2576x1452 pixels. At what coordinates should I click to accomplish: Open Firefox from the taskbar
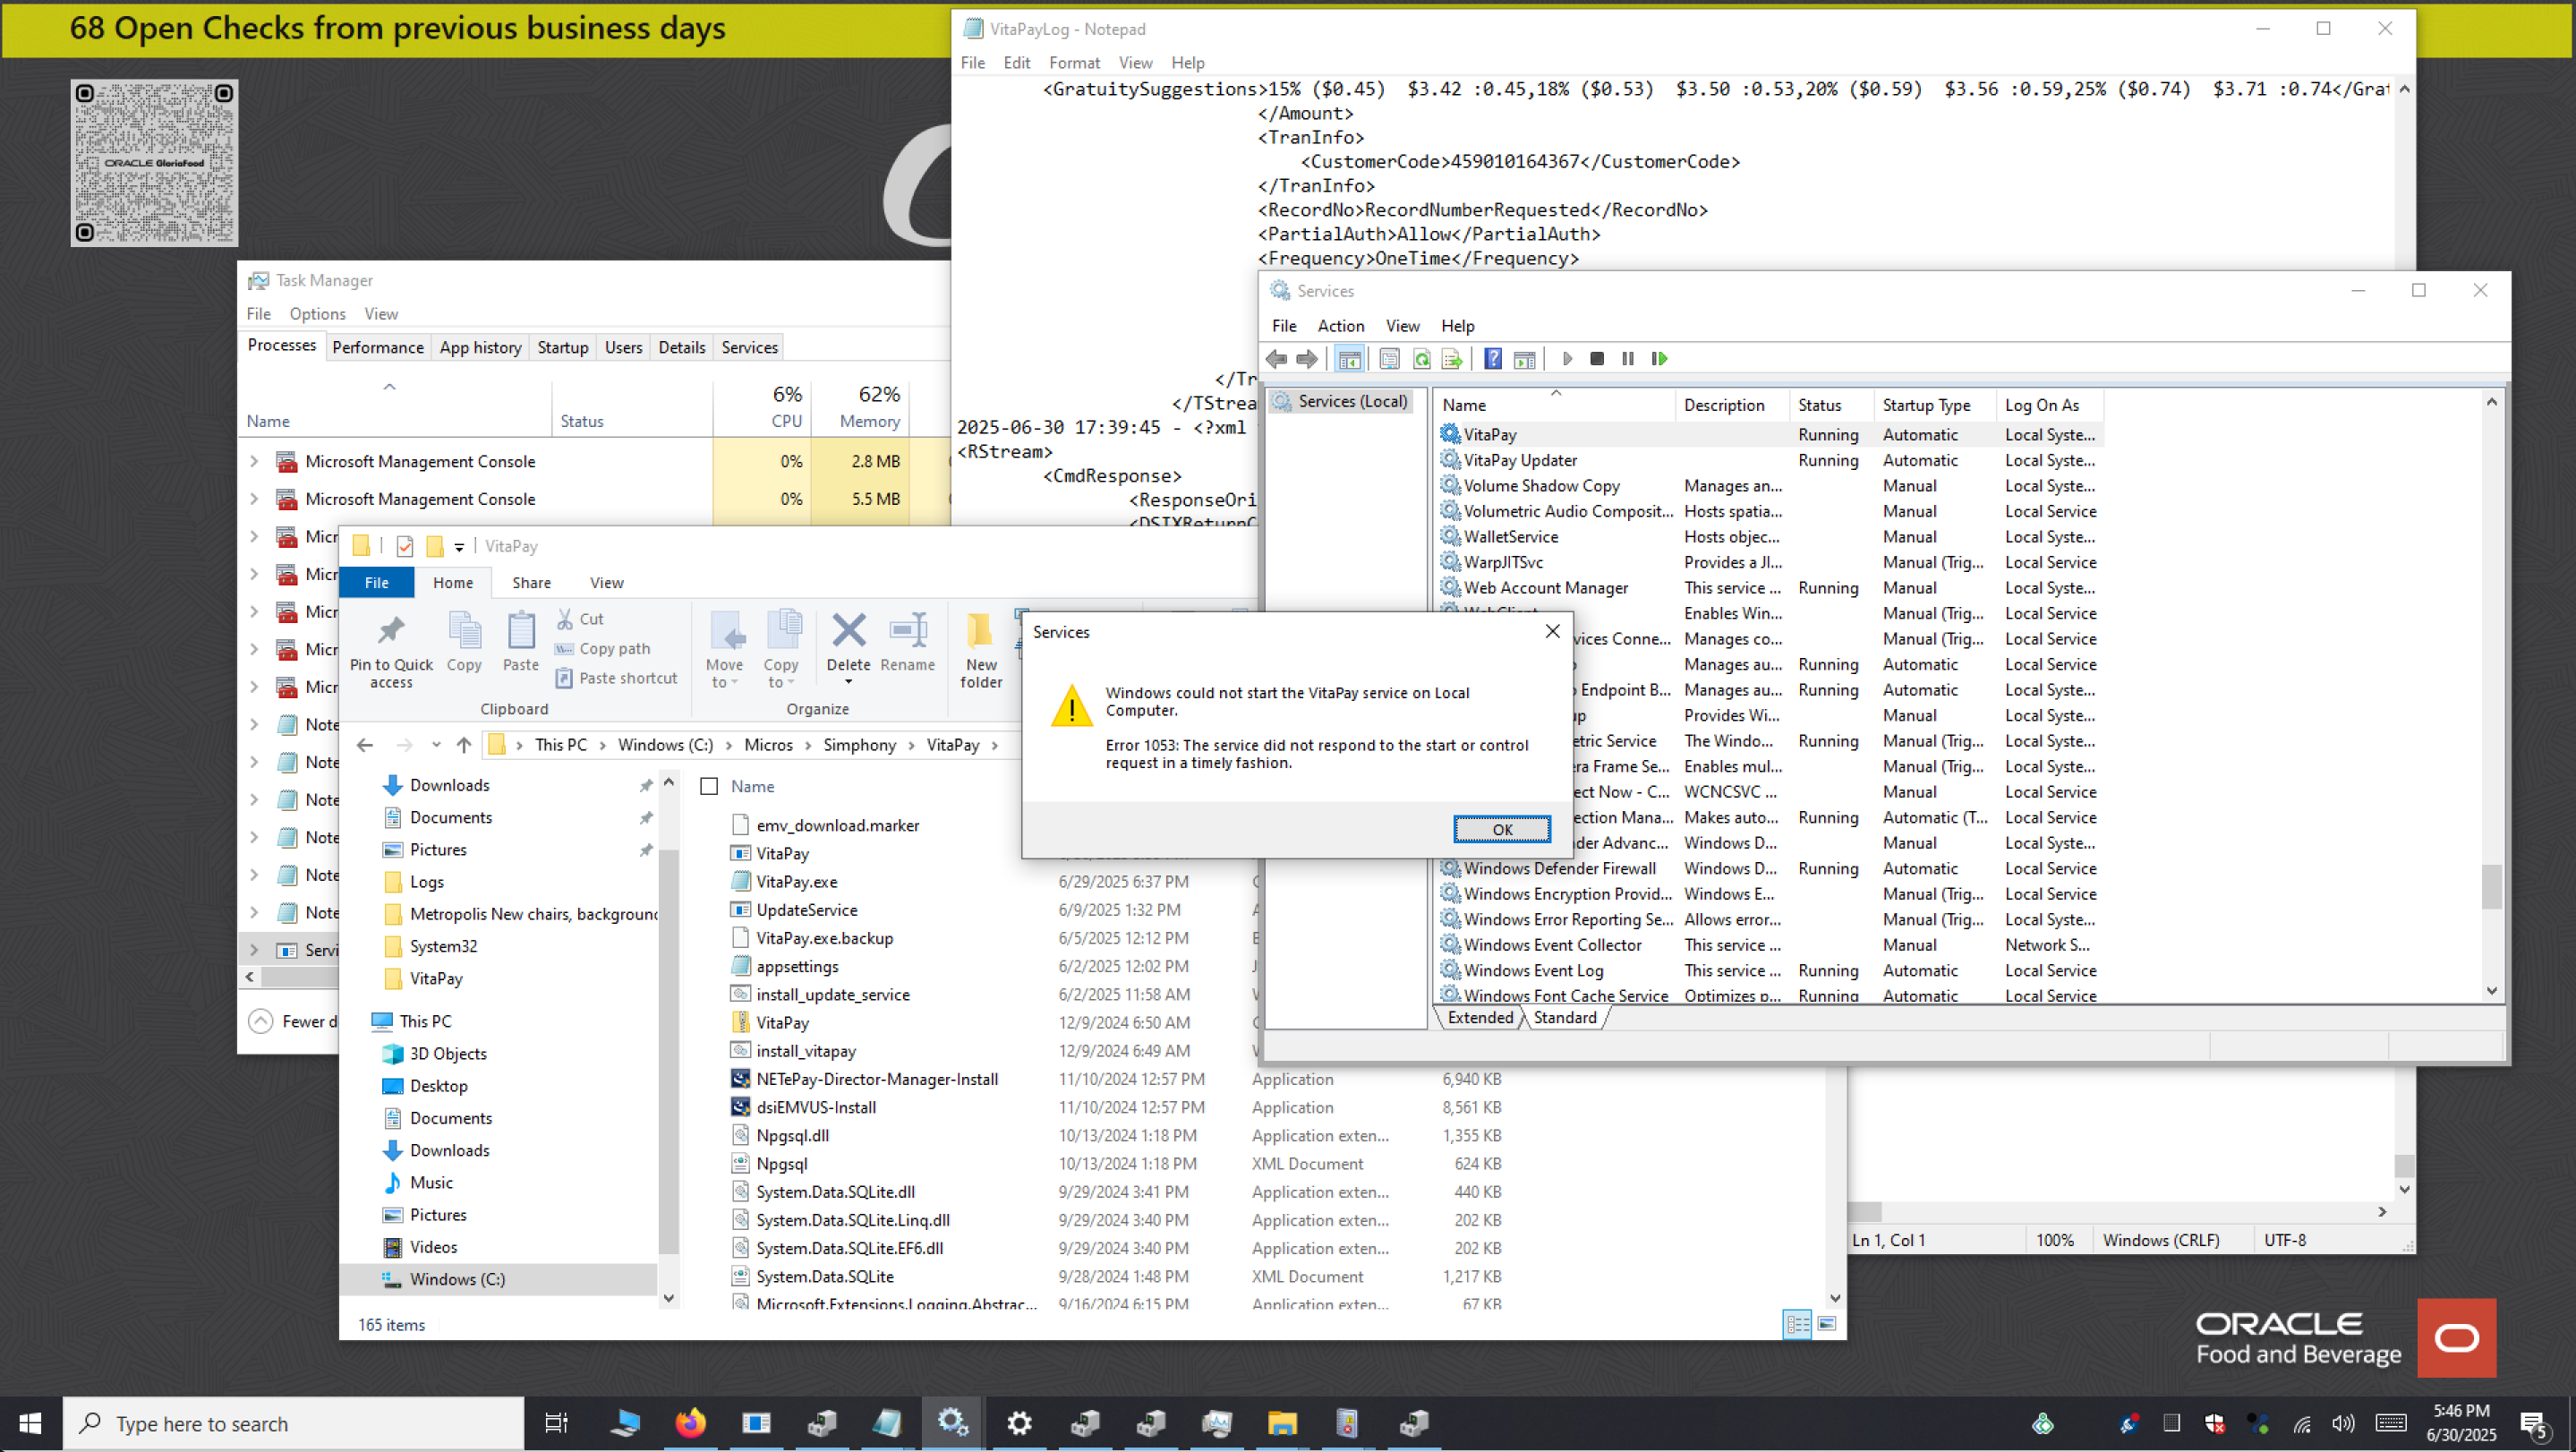point(690,1423)
